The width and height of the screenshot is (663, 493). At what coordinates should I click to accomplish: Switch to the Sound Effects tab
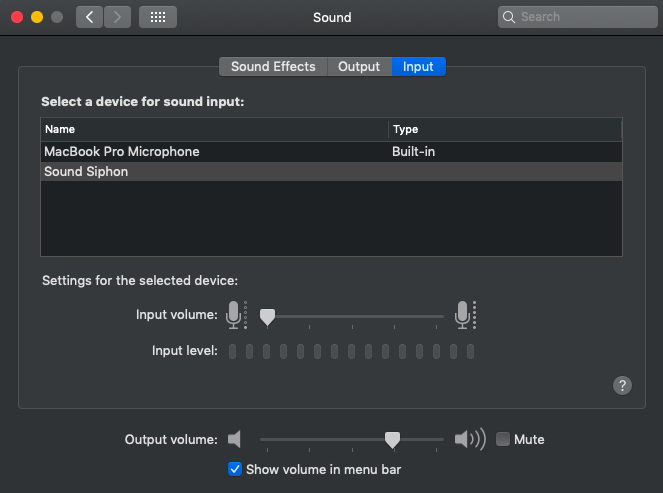click(x=273, y=66)
